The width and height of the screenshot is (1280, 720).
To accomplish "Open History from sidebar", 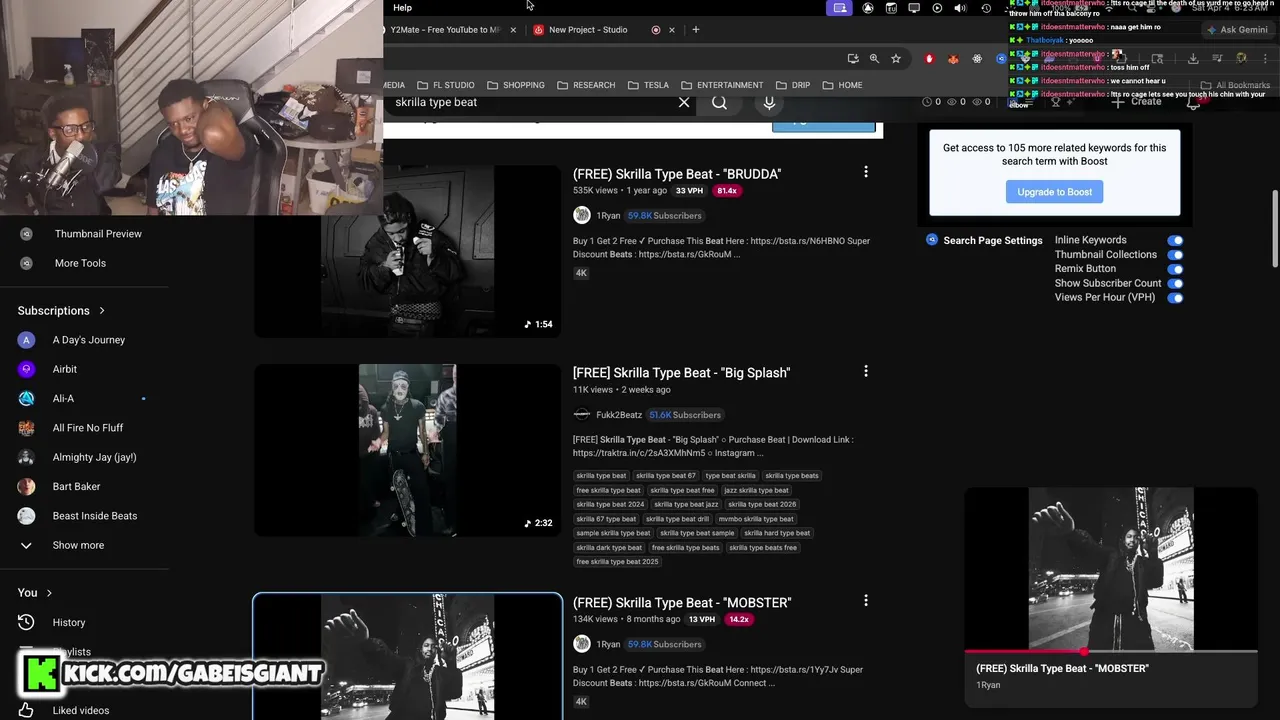I will click(69, 622).
